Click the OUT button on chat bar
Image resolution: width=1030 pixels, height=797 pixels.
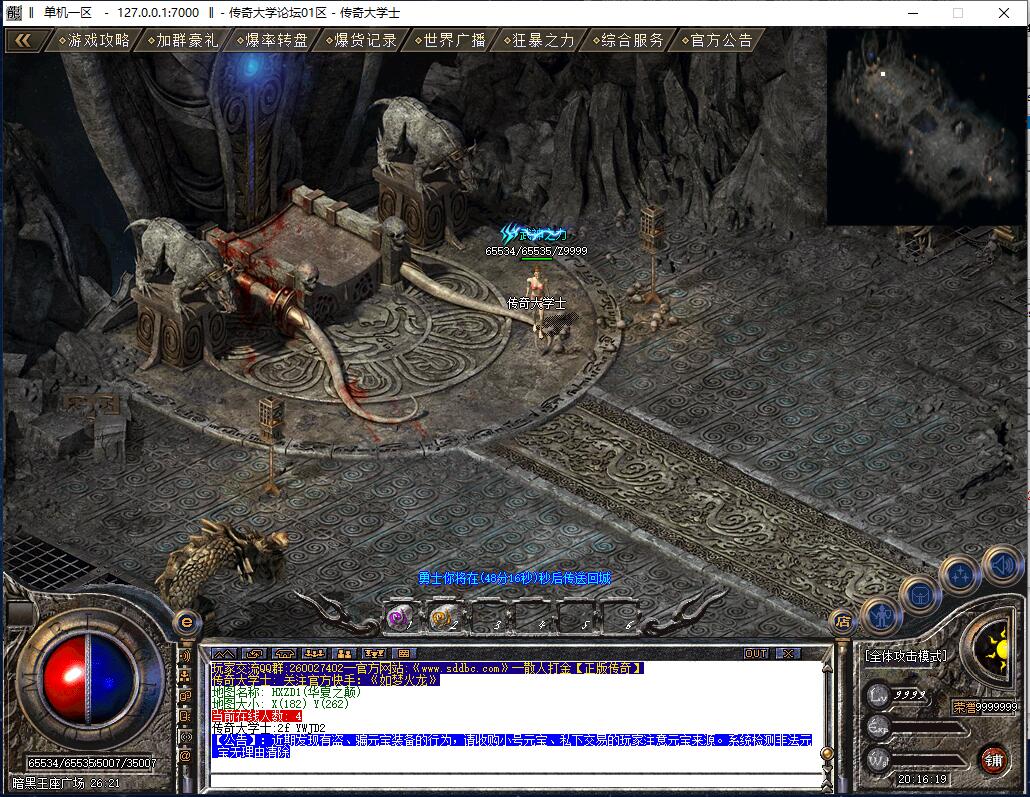coord(756,654)
